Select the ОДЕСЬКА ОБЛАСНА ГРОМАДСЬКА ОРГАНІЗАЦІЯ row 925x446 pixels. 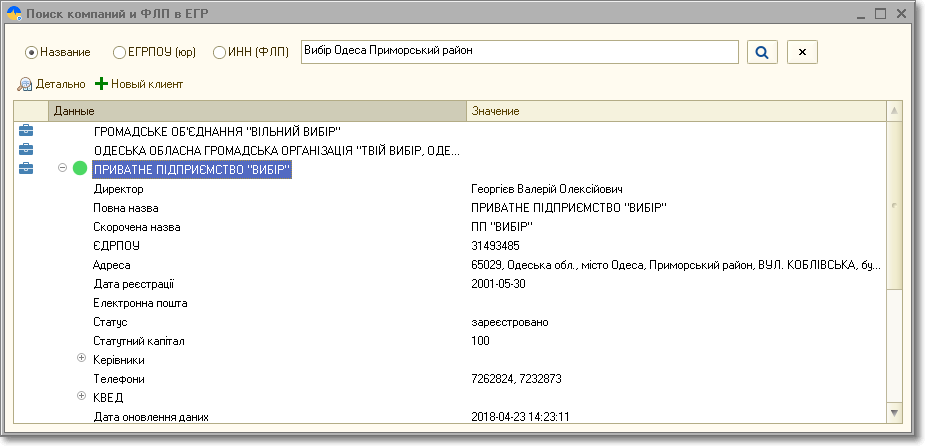click(276, 150)
